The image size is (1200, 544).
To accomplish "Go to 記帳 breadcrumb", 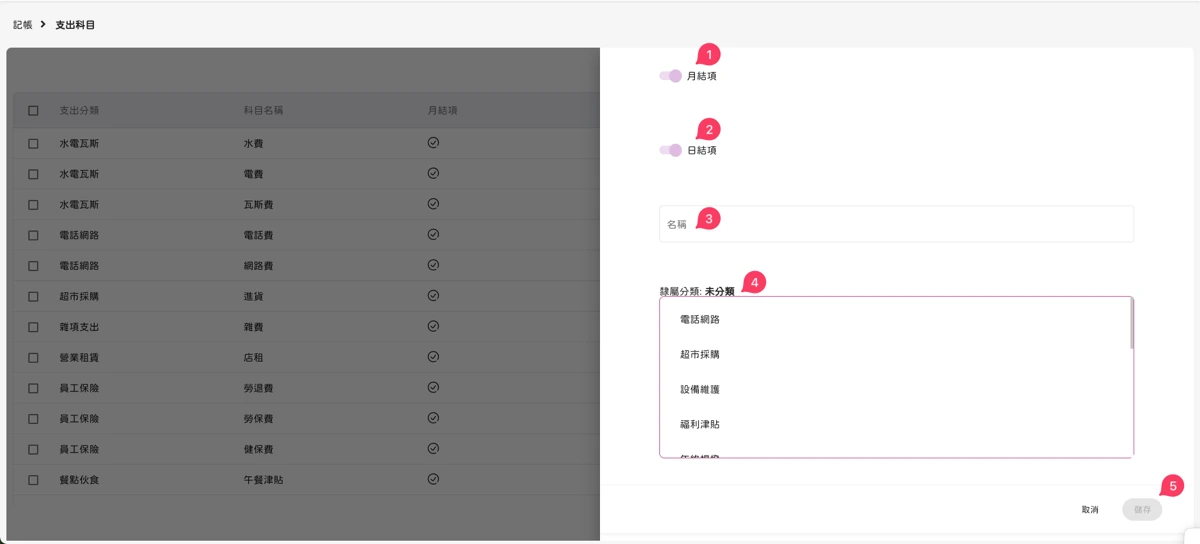I will (22, 24).
